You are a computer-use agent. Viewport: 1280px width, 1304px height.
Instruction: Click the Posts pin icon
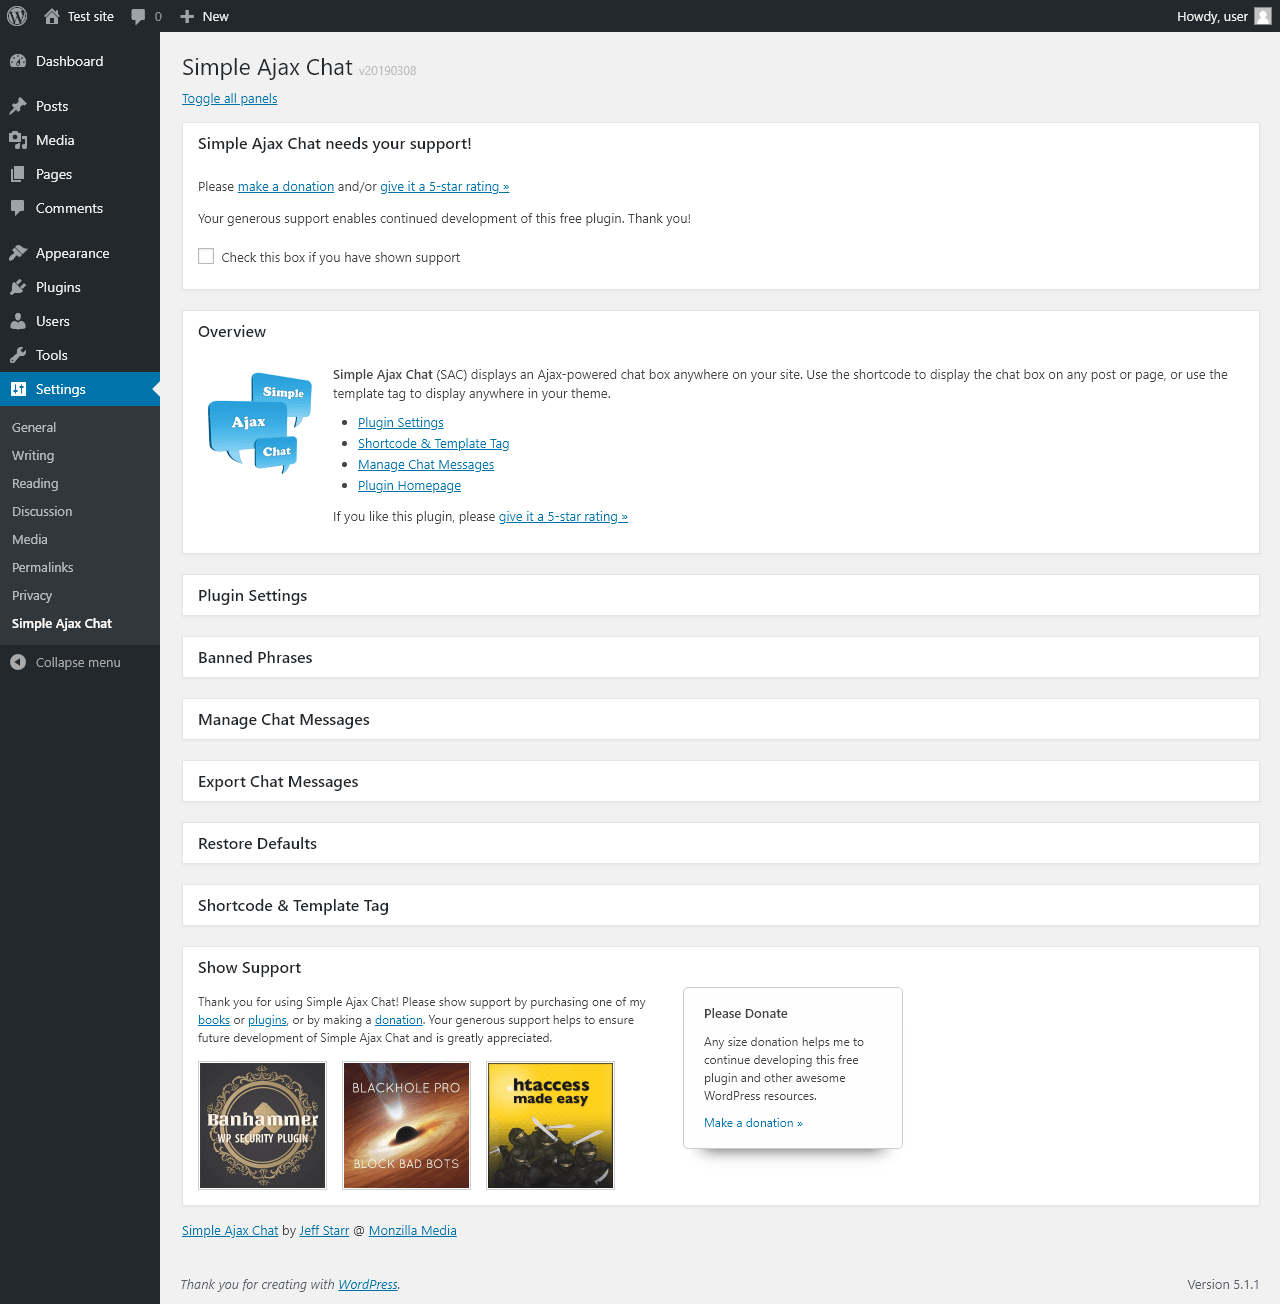pos(18,106)
